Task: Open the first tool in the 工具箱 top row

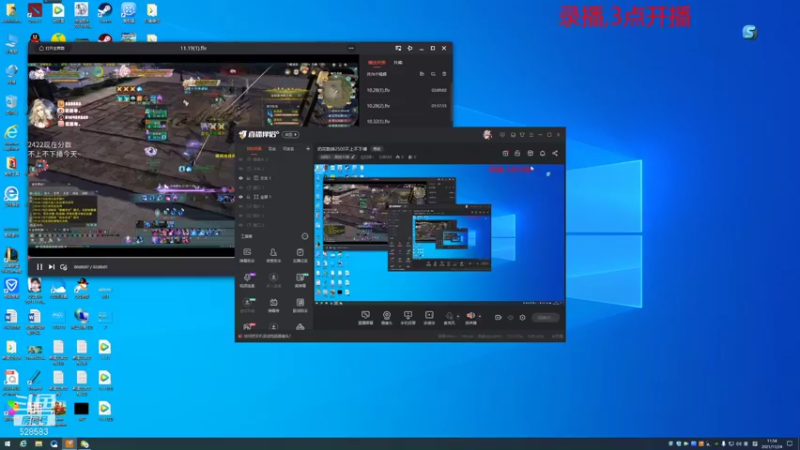Action: click(247, 255)
